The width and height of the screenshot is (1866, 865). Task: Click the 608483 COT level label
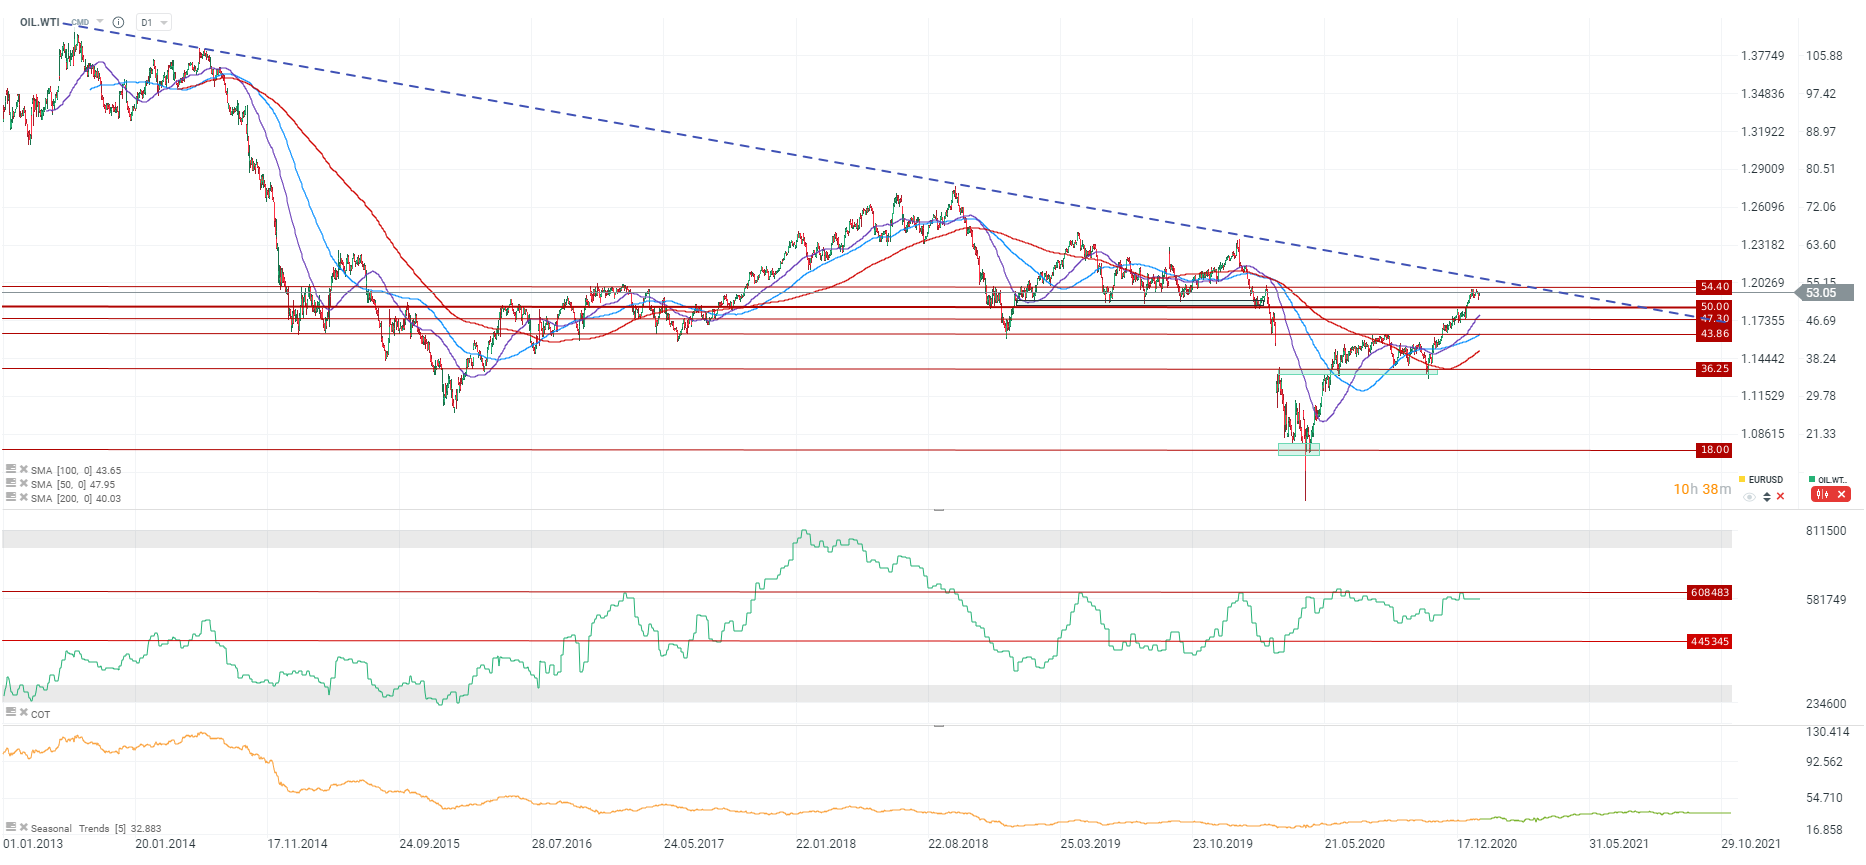[1709, 593]
